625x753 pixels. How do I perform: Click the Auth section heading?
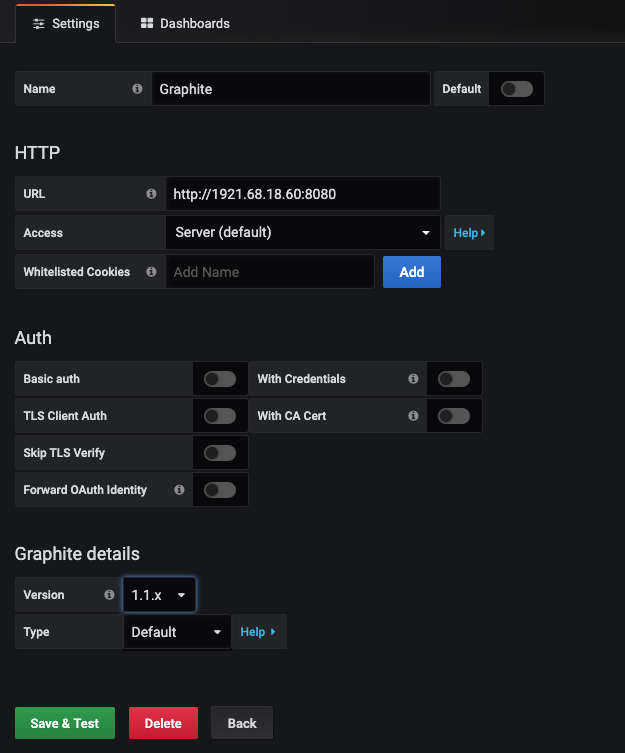tap(33, 338)
